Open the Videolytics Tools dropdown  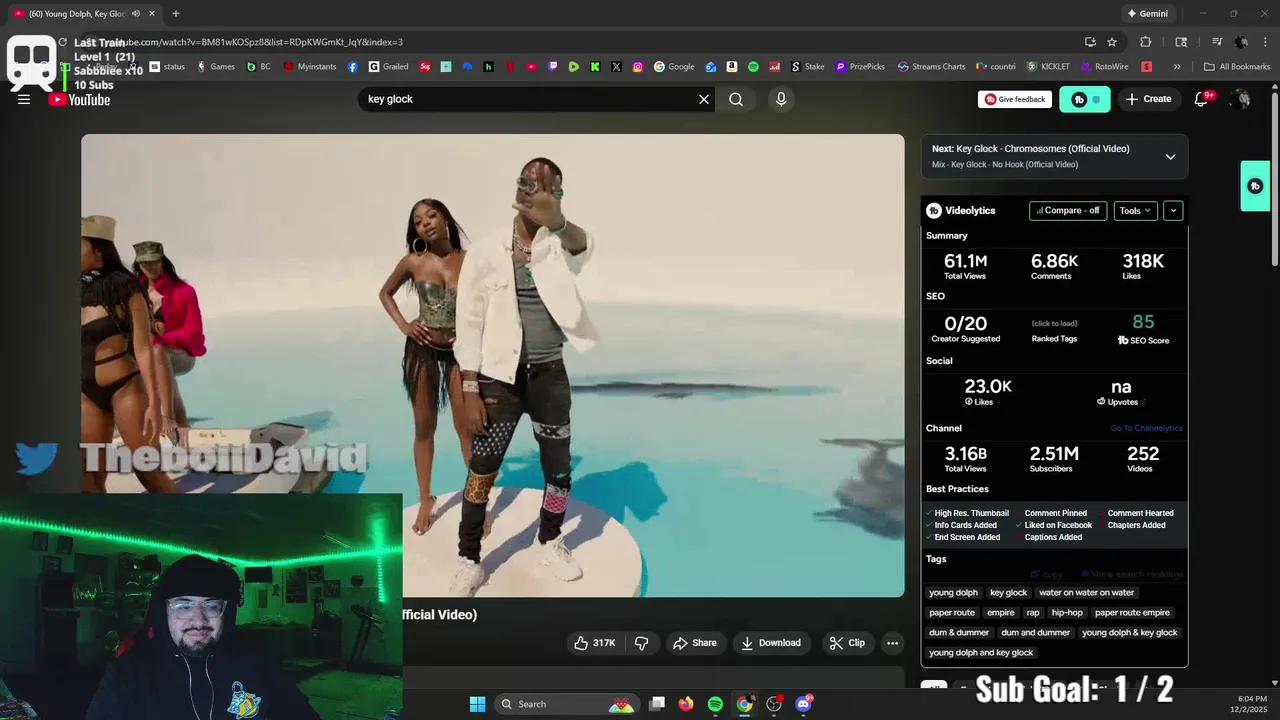[1136, 211]
